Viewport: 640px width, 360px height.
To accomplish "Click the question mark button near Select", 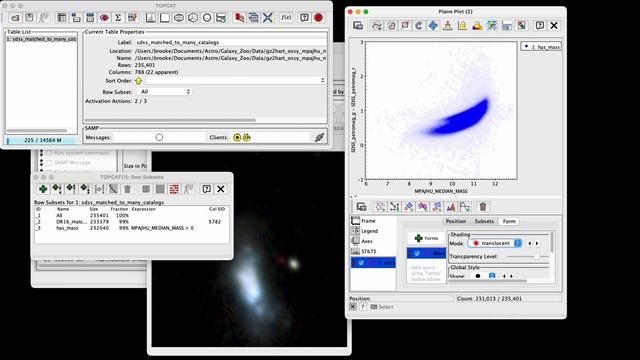I will point(363,307).
